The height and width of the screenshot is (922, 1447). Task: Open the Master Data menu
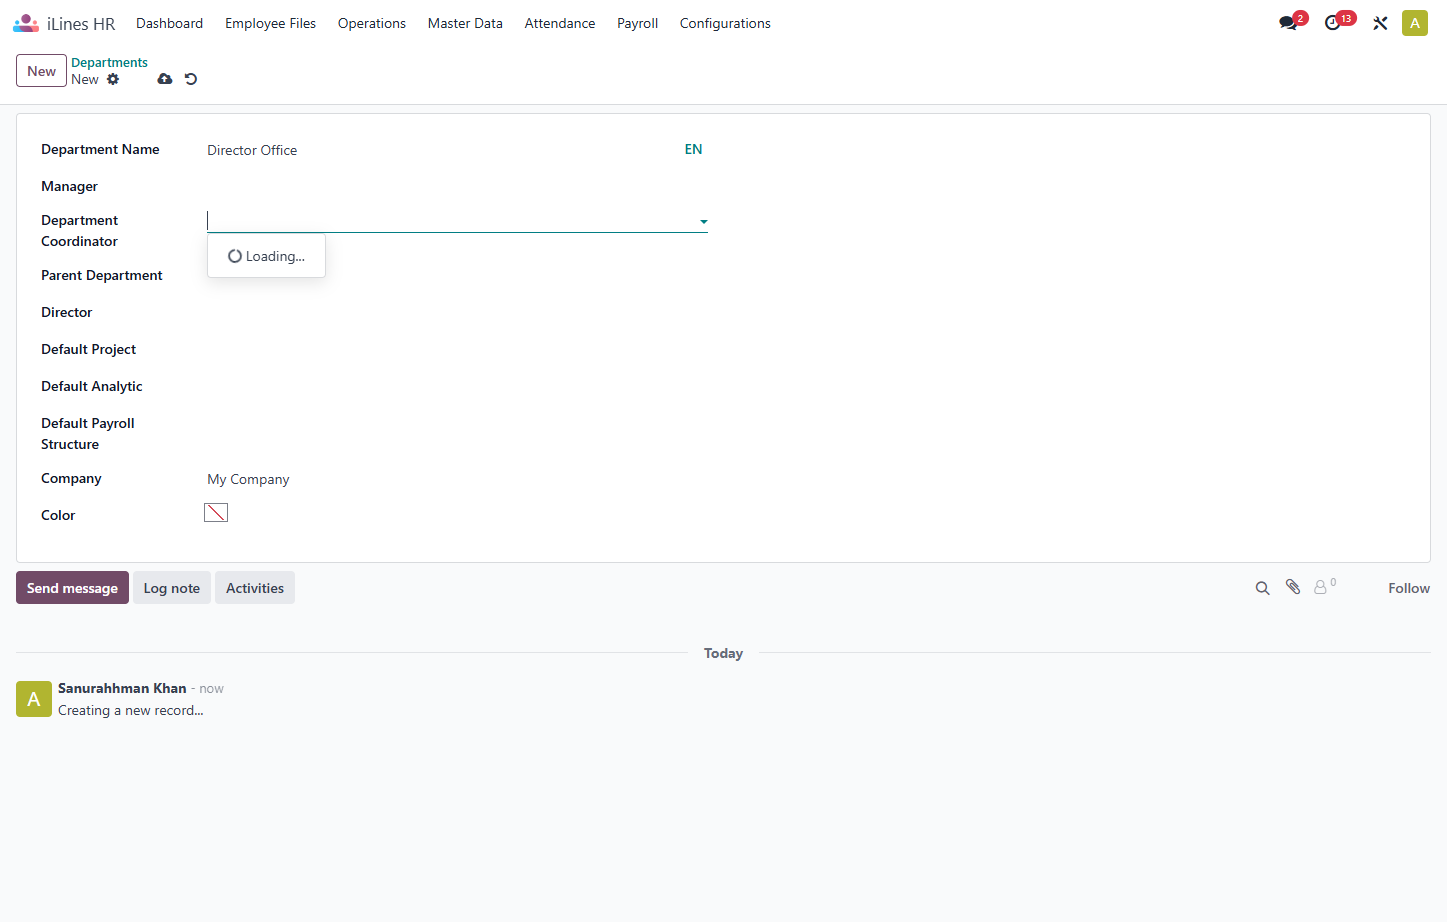tap(465, 23)
